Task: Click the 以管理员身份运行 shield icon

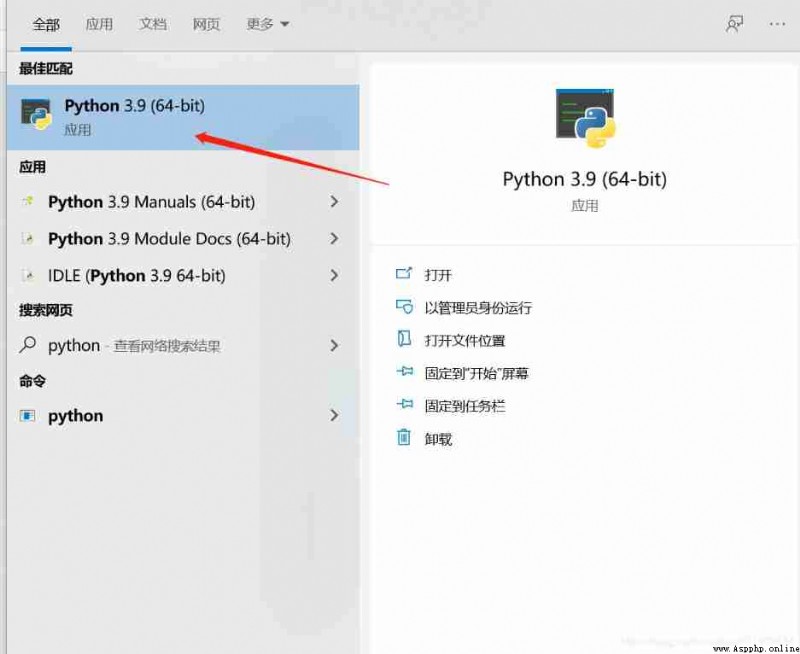Action: tap(404, 307)
